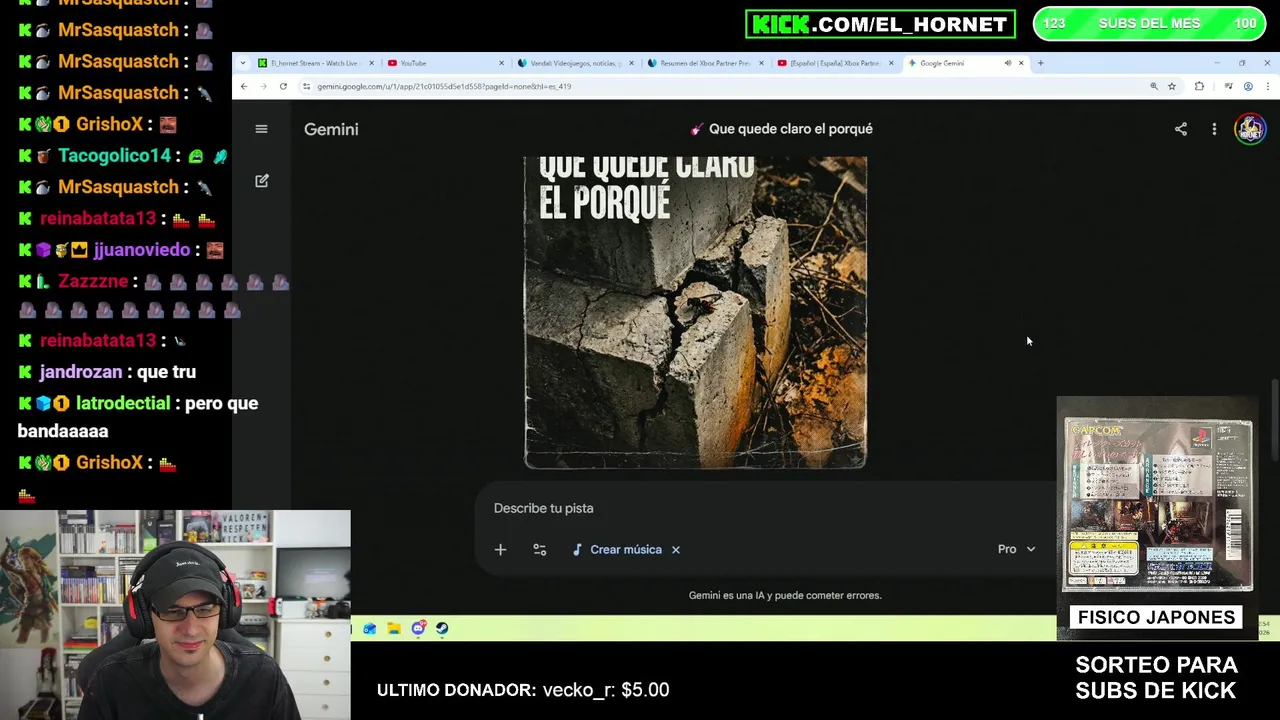Viewport: 1280px width, 720px height.
Task: Open the generated album cover image
Action: point(695,312)
